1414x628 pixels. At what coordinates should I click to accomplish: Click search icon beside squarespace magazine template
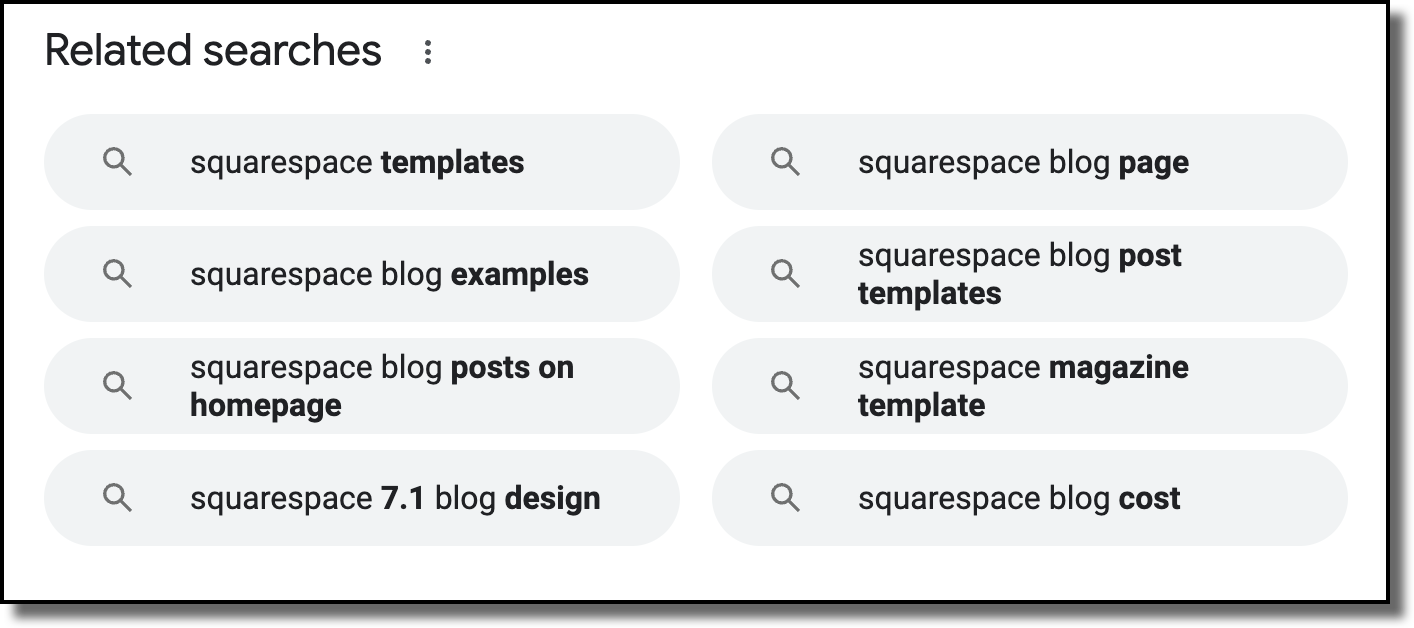click(786, 386)
